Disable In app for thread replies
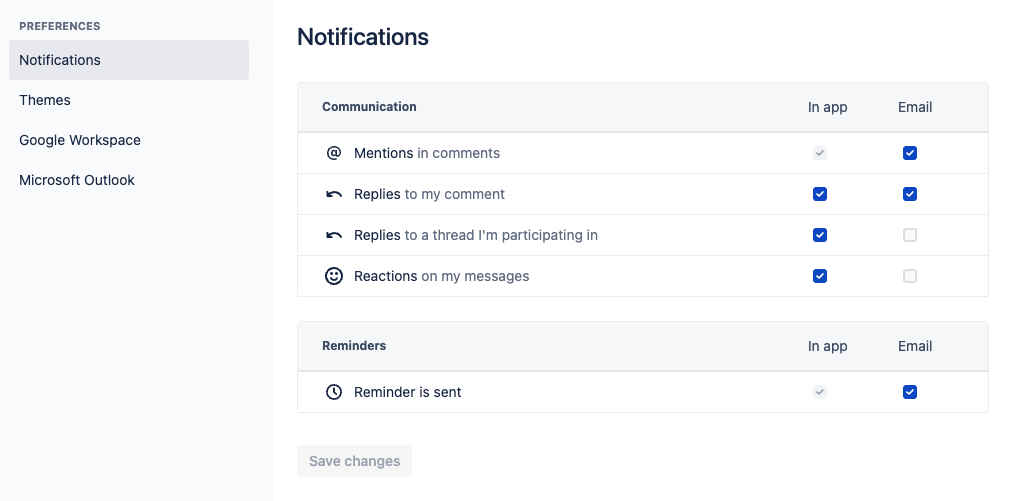This screenshot has width=1010, height=501. click(x=820, y=235)
